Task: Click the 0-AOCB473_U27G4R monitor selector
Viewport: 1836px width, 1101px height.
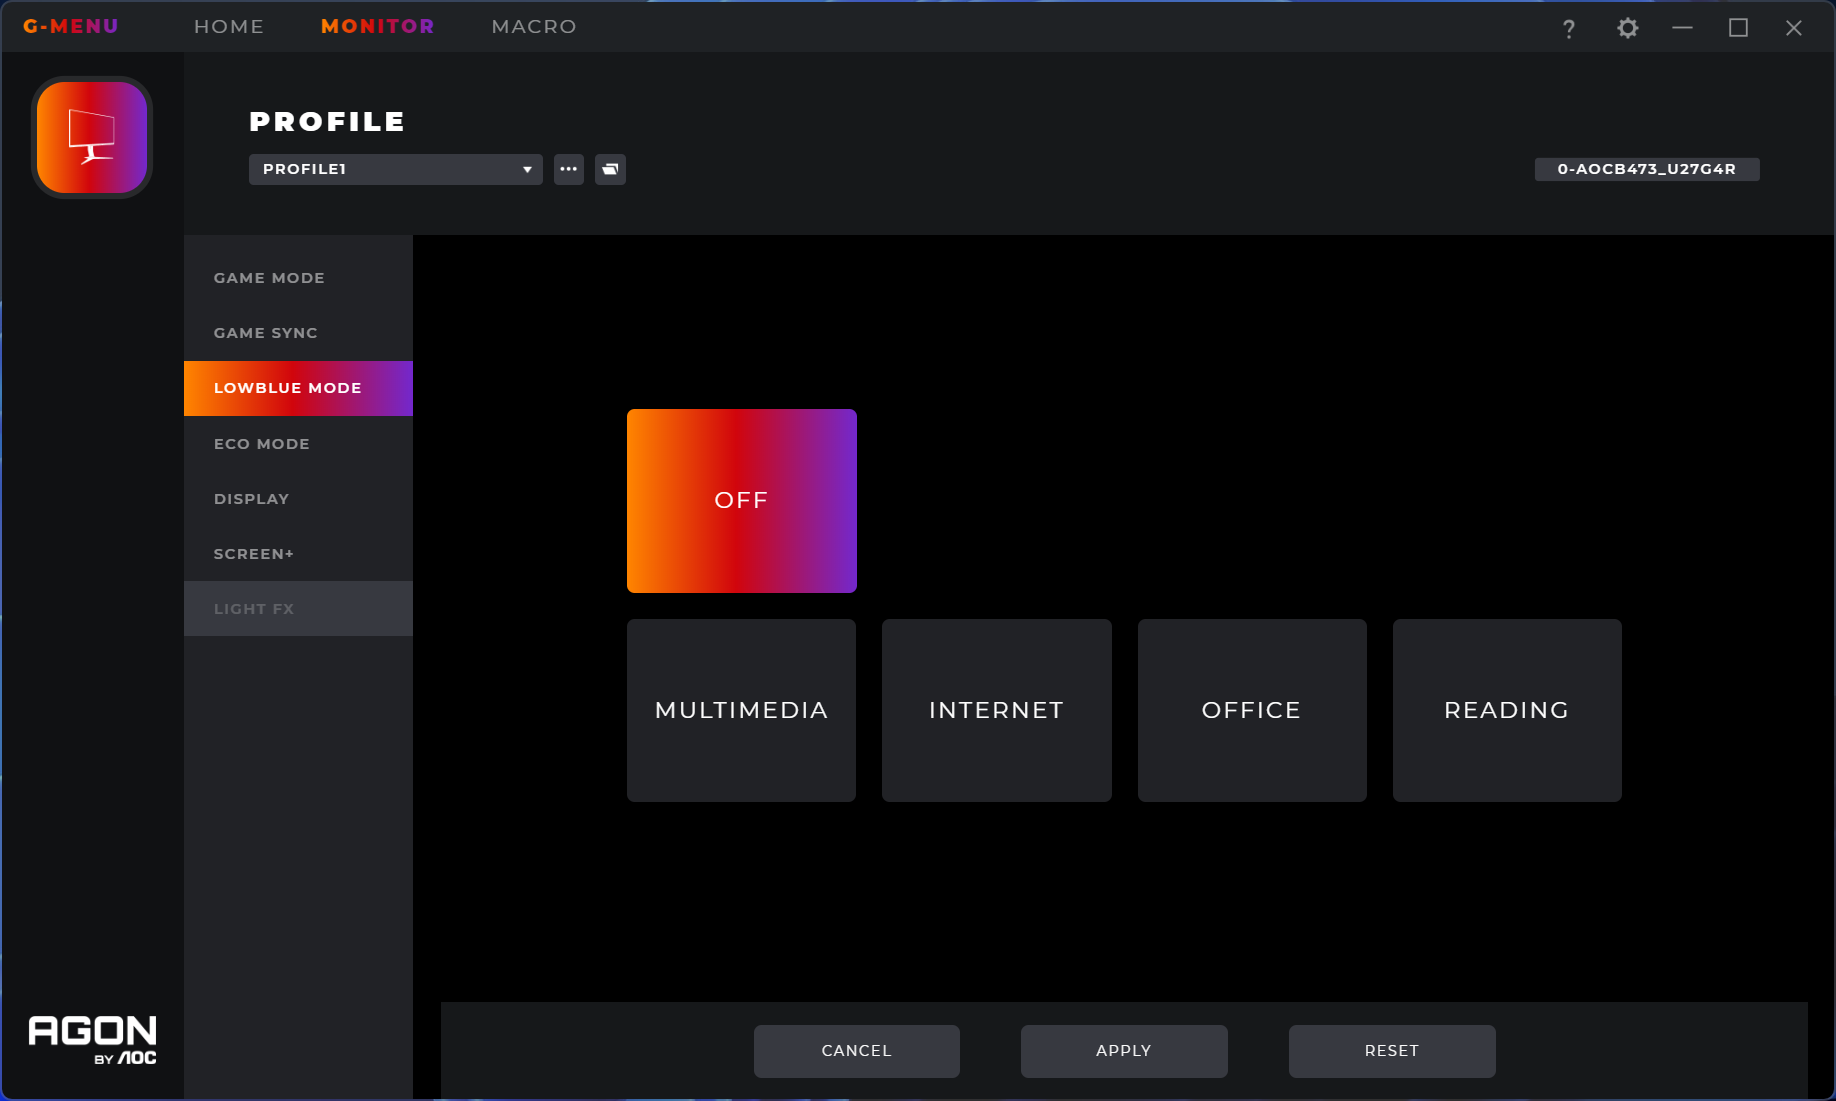Action: click(1646, 169)
